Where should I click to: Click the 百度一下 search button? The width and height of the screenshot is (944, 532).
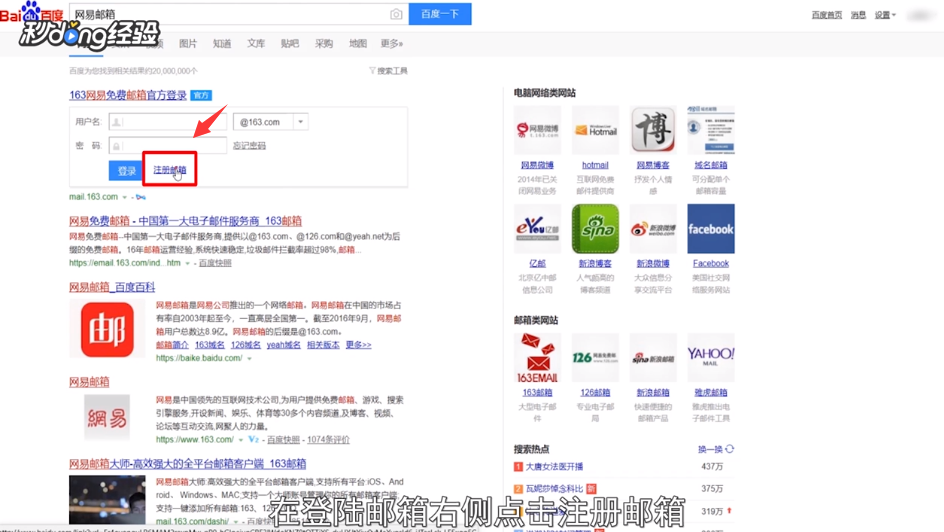(x=440, y=14)
